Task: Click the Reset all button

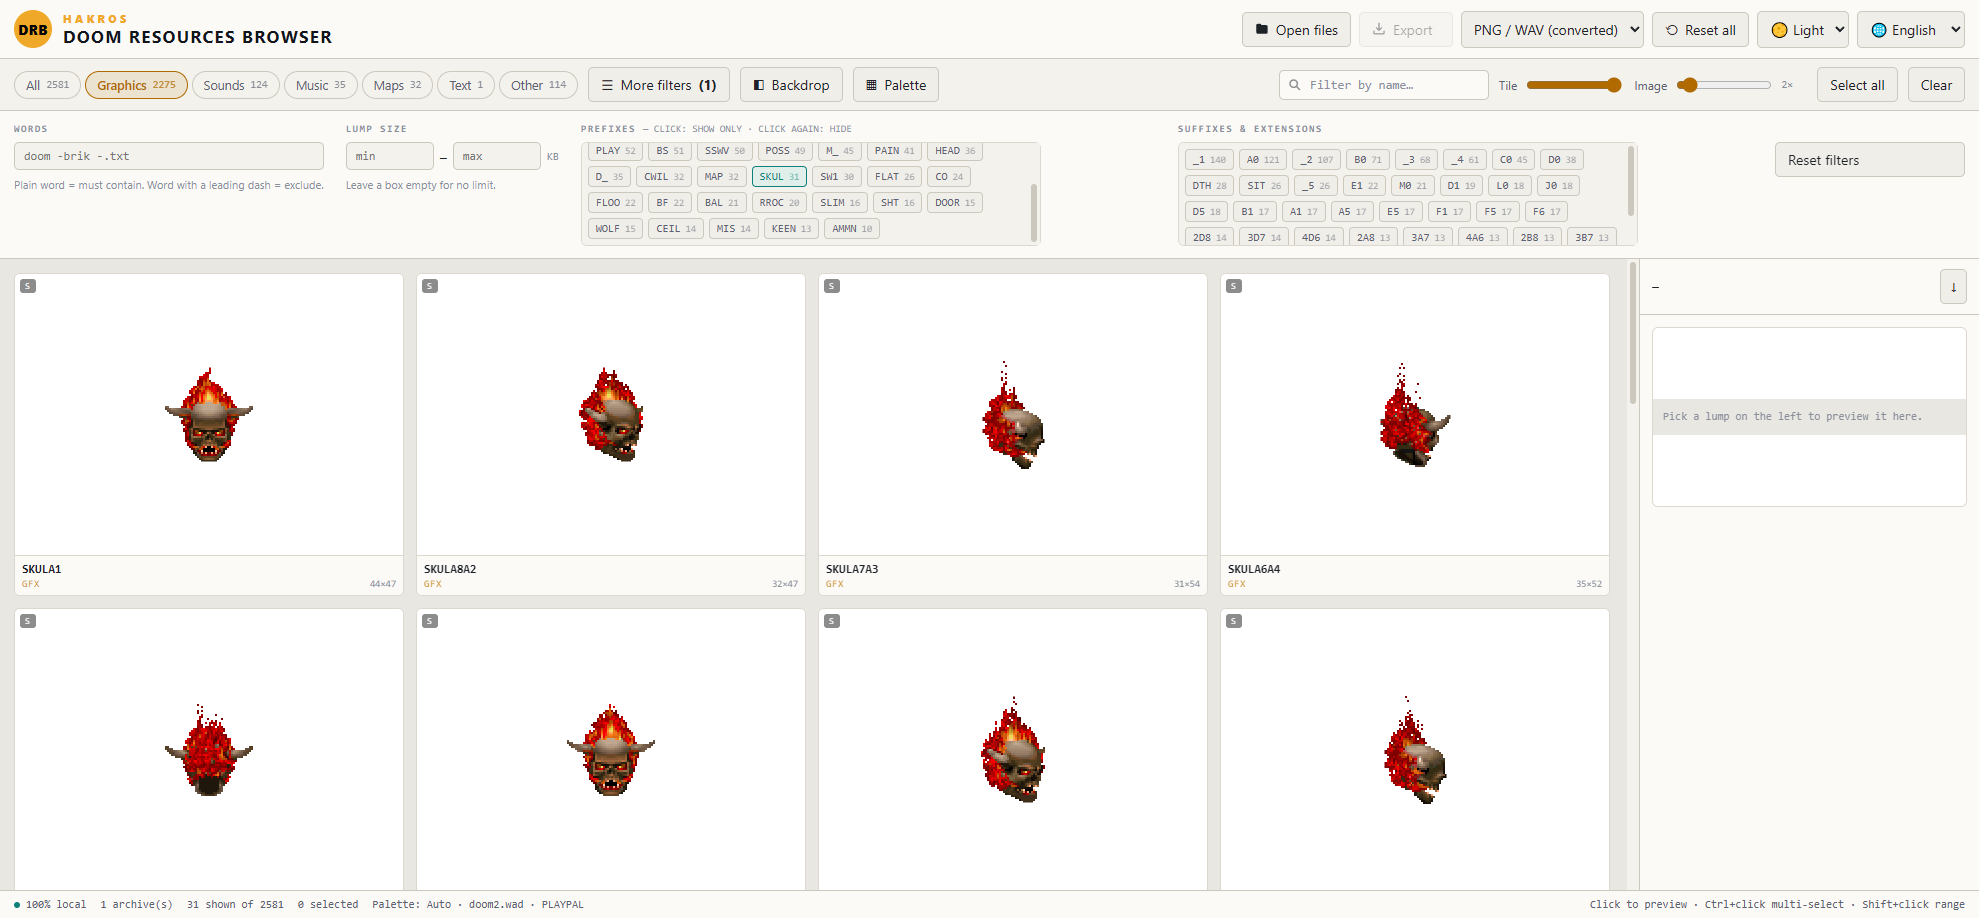Action: [x=1700, y=30]
